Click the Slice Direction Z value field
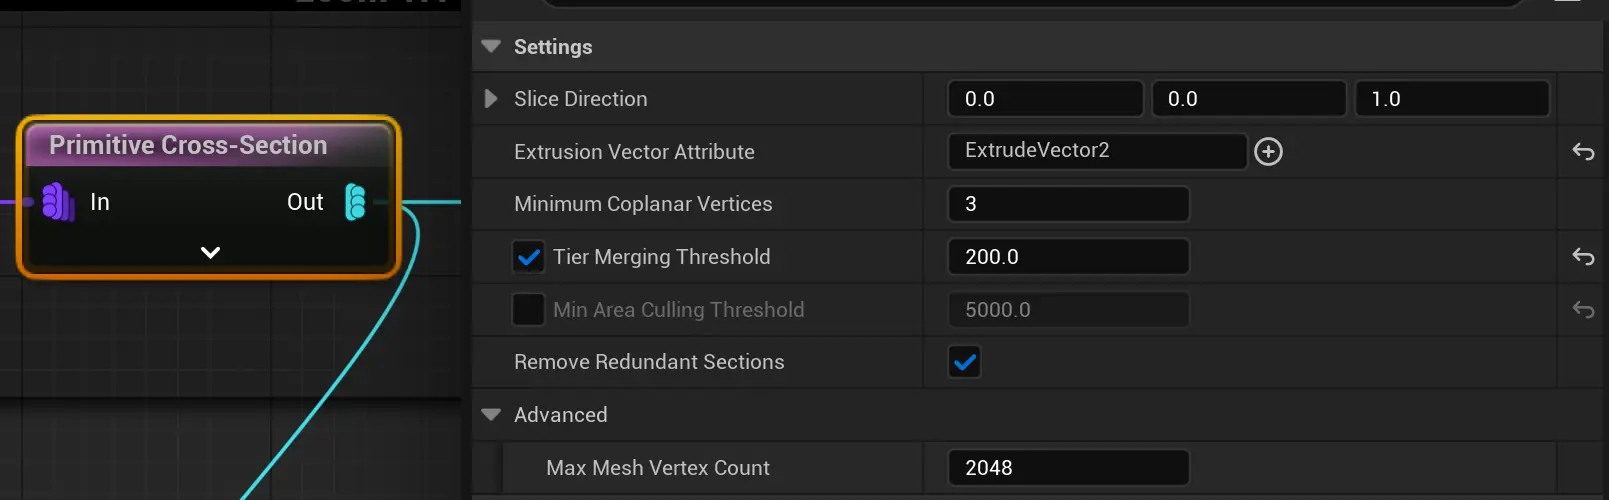 coord(1451,99)
